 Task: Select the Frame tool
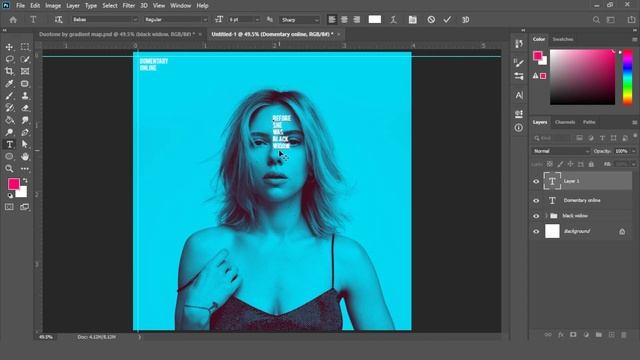coord(25,71)
